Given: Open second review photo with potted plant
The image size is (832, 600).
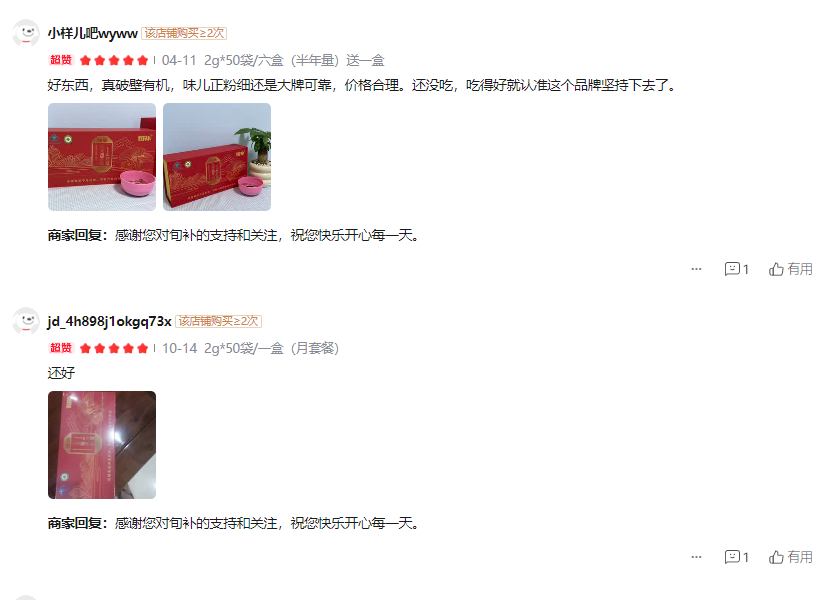Looking at the screenshot, I should pyautogui.click(x=217, y=157).
